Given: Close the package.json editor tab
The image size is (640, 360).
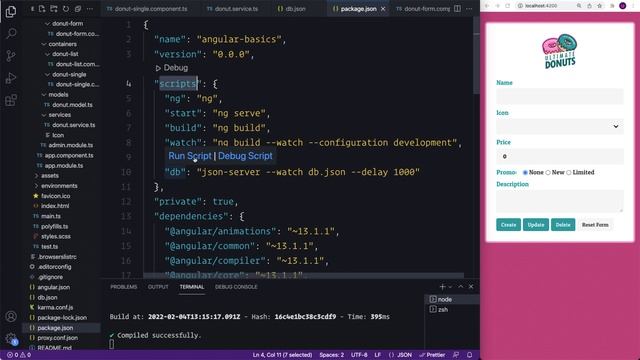Looking at the screenshot, I should (x=383, y=9).
